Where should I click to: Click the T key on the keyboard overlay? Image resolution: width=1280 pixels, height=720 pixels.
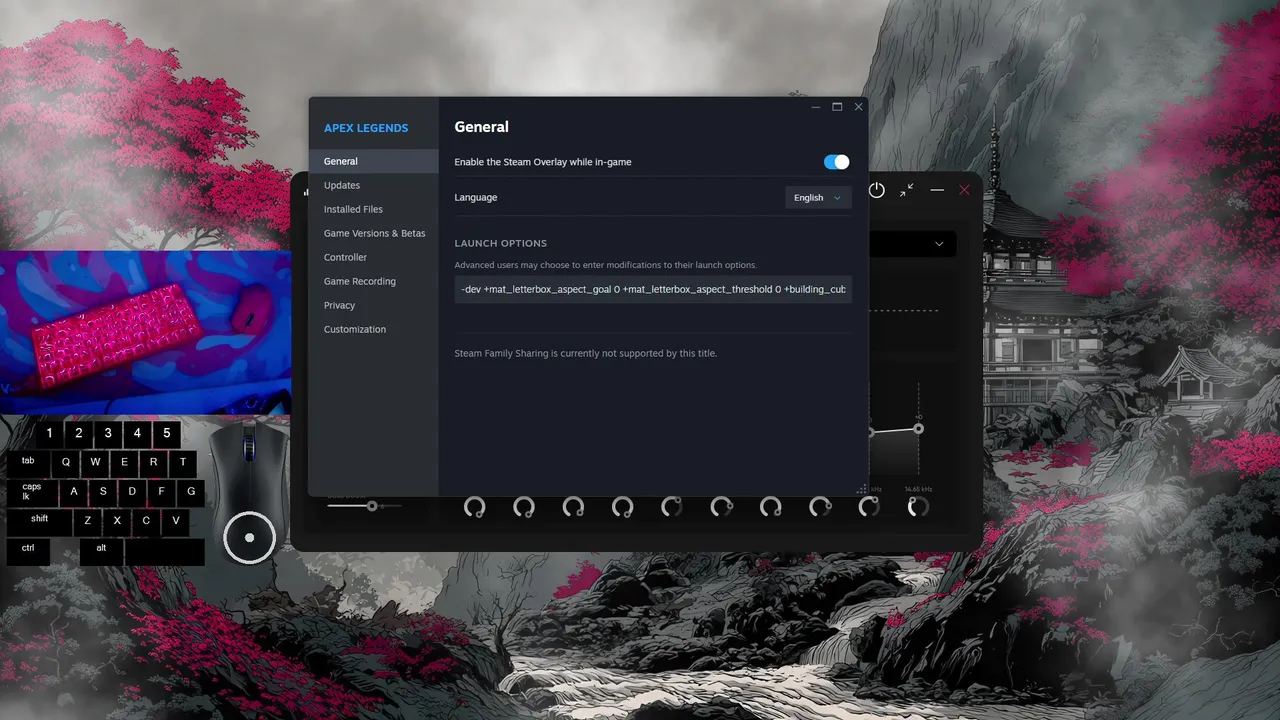[183, 464]
